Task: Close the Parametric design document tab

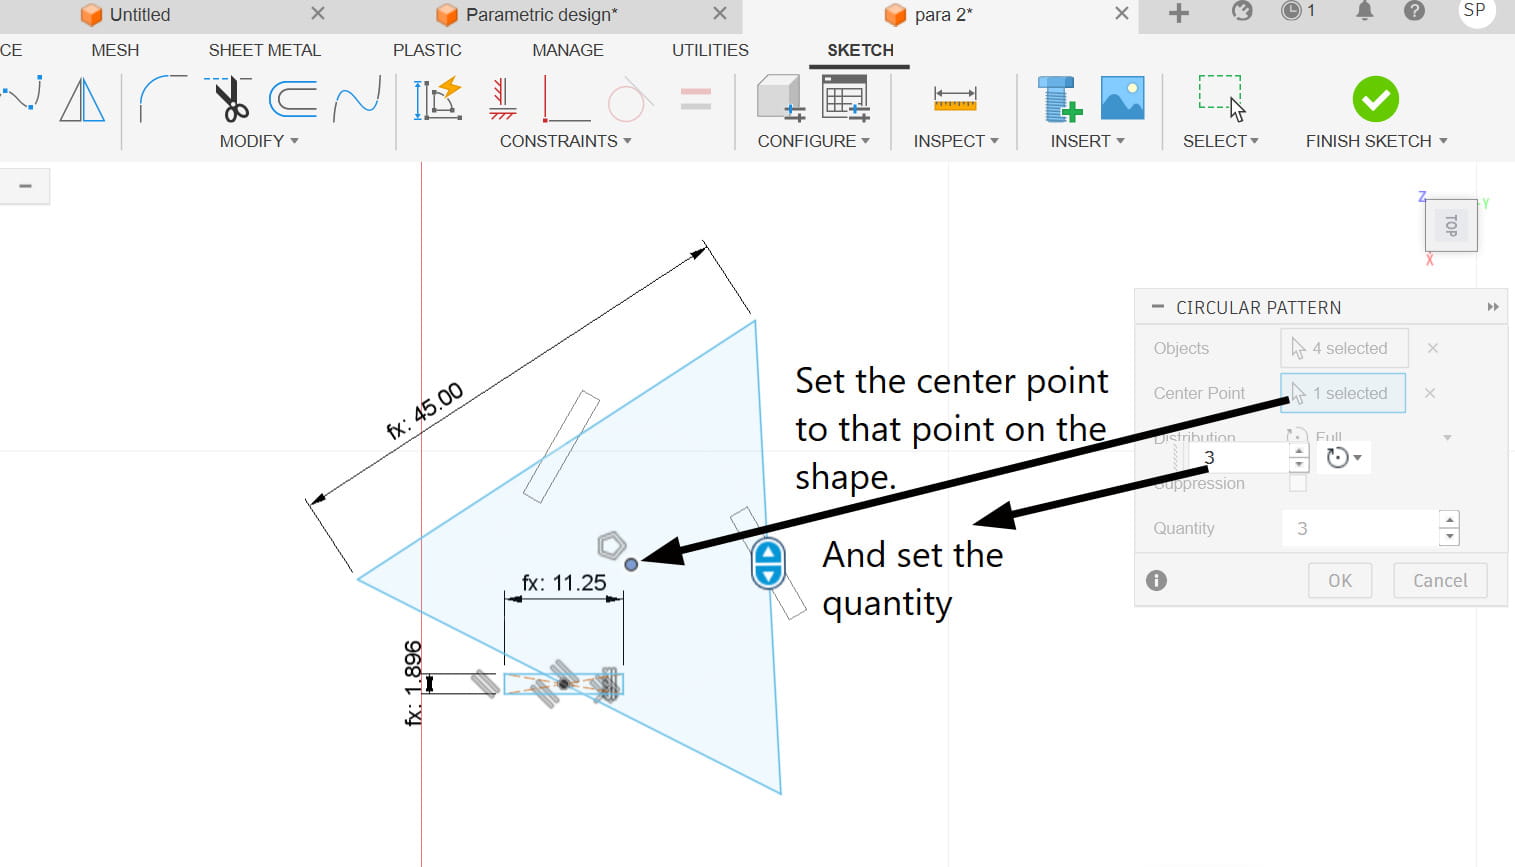Action: pos(720,13)
